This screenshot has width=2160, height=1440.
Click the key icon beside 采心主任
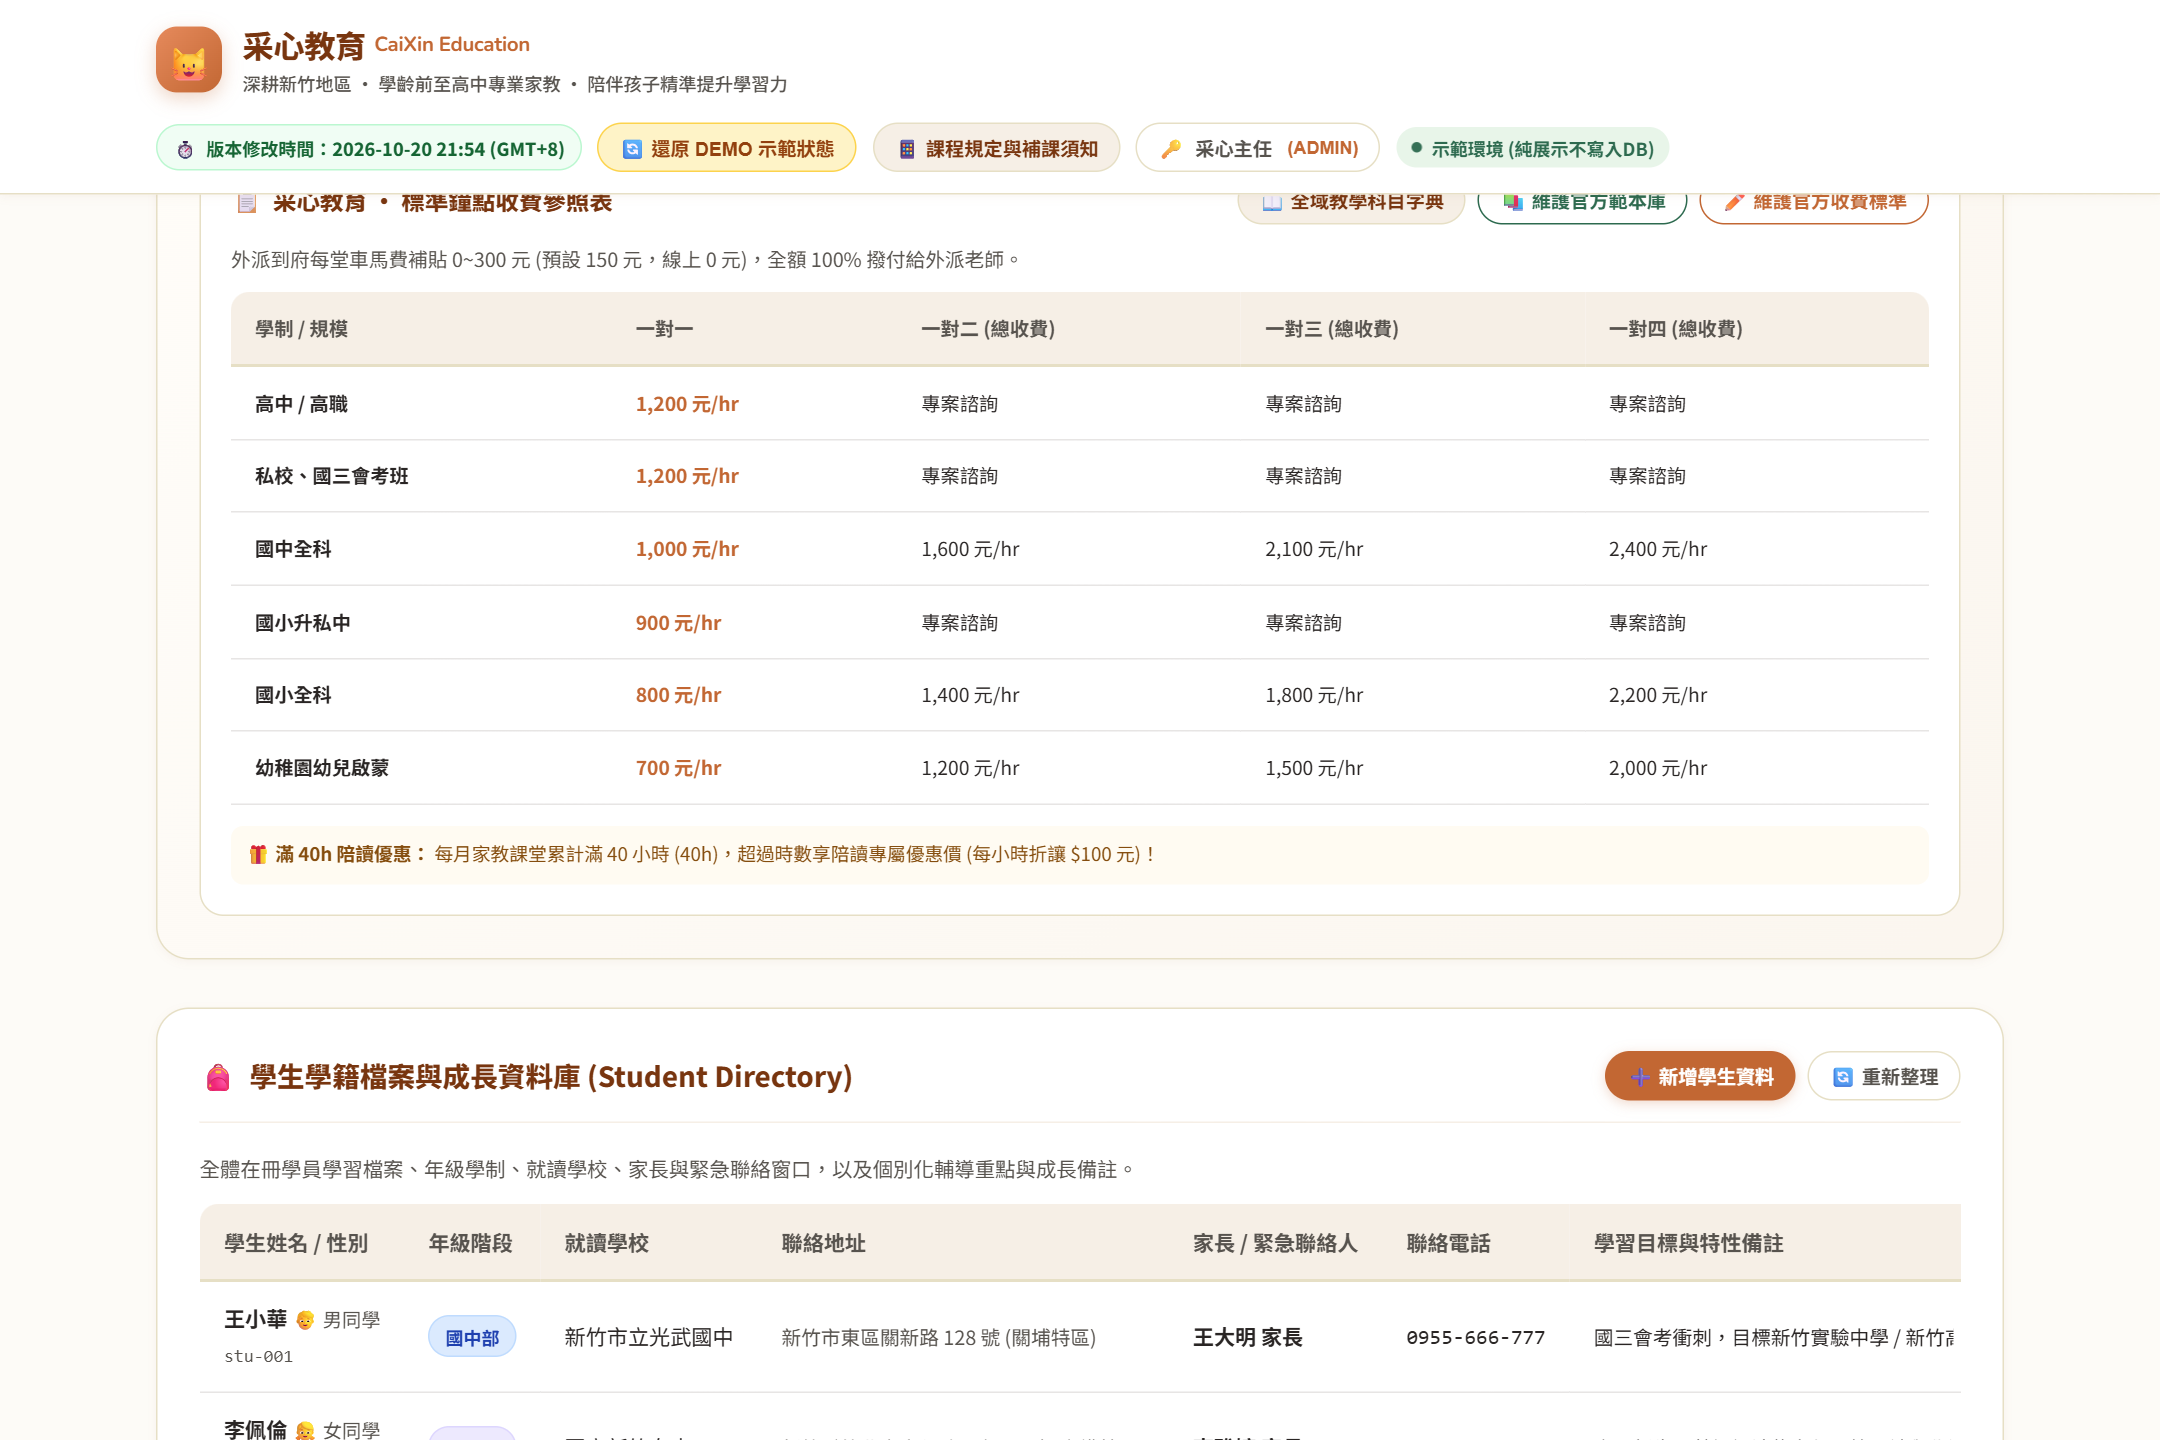[x=1171, y=149]
